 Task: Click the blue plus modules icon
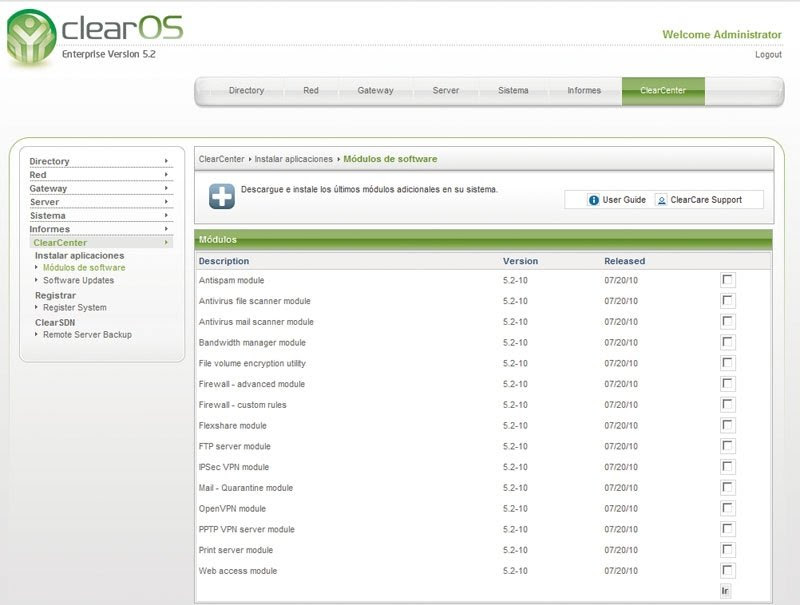[221, 196]
